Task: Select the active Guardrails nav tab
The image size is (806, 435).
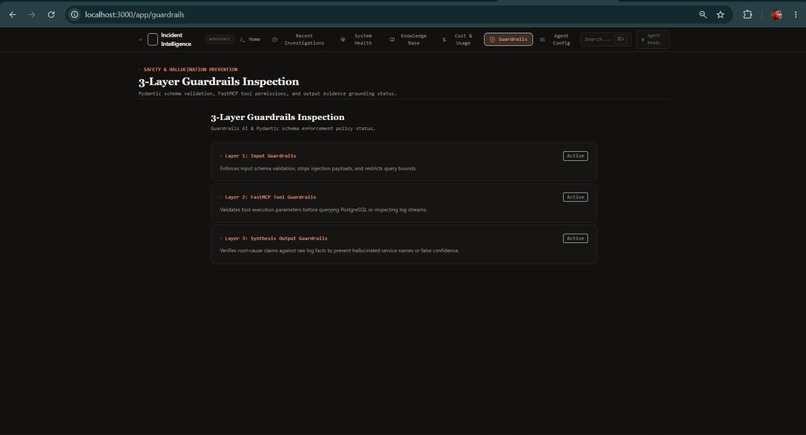Action: pos(508,39)
